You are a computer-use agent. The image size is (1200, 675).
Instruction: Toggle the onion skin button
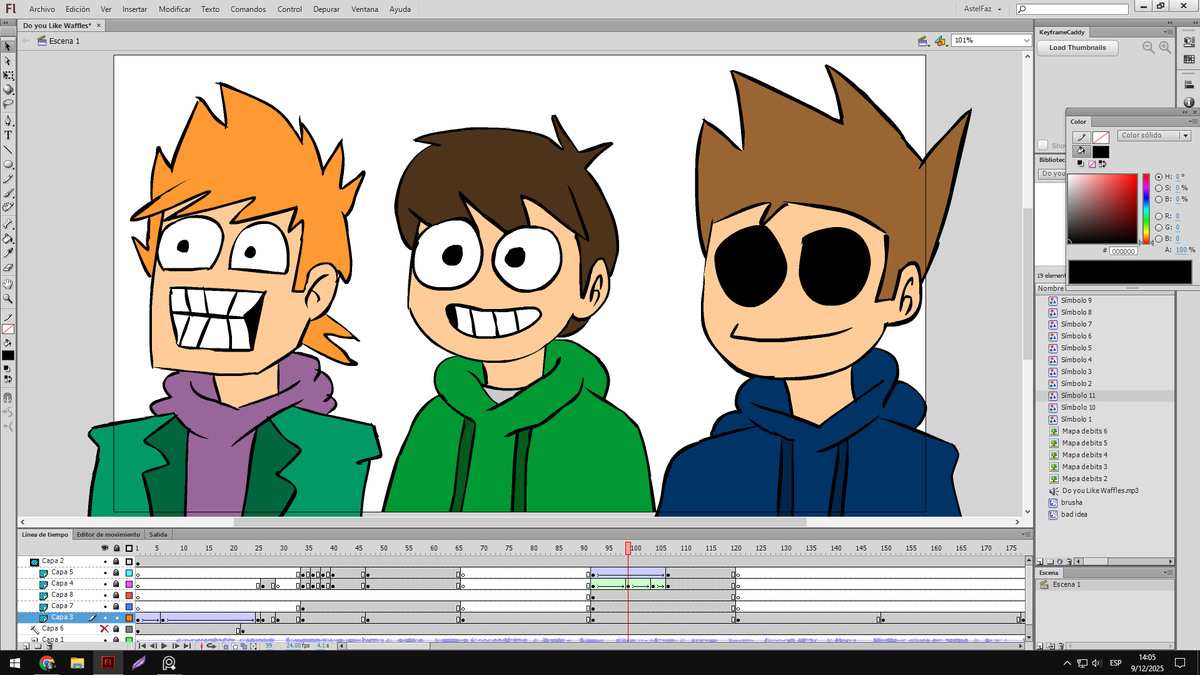[x=225, y=646]
